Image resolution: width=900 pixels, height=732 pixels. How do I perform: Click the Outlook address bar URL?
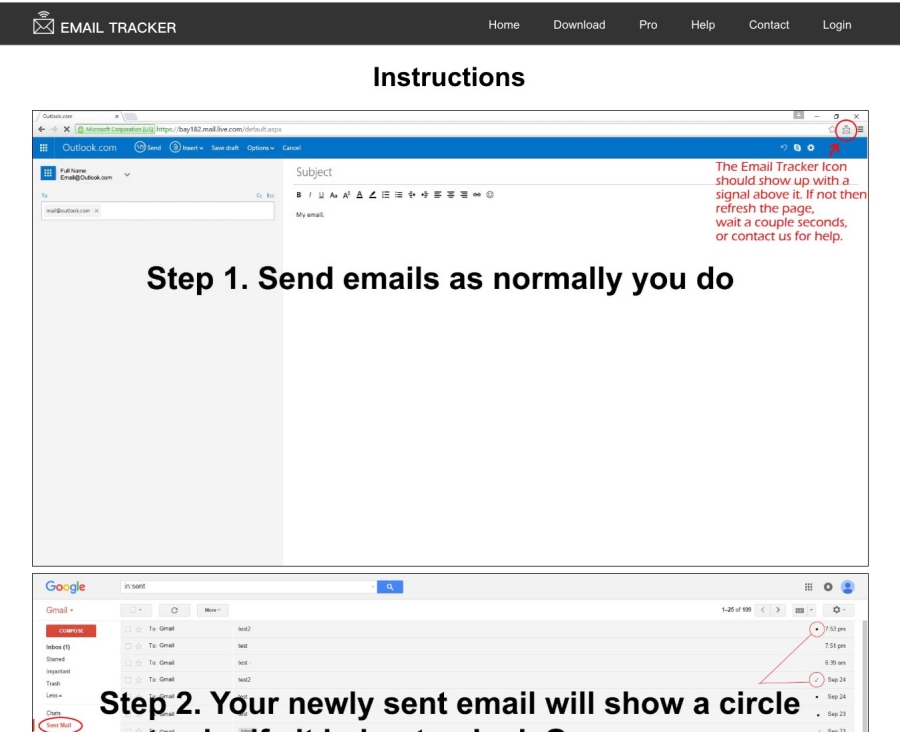point(219,129)
